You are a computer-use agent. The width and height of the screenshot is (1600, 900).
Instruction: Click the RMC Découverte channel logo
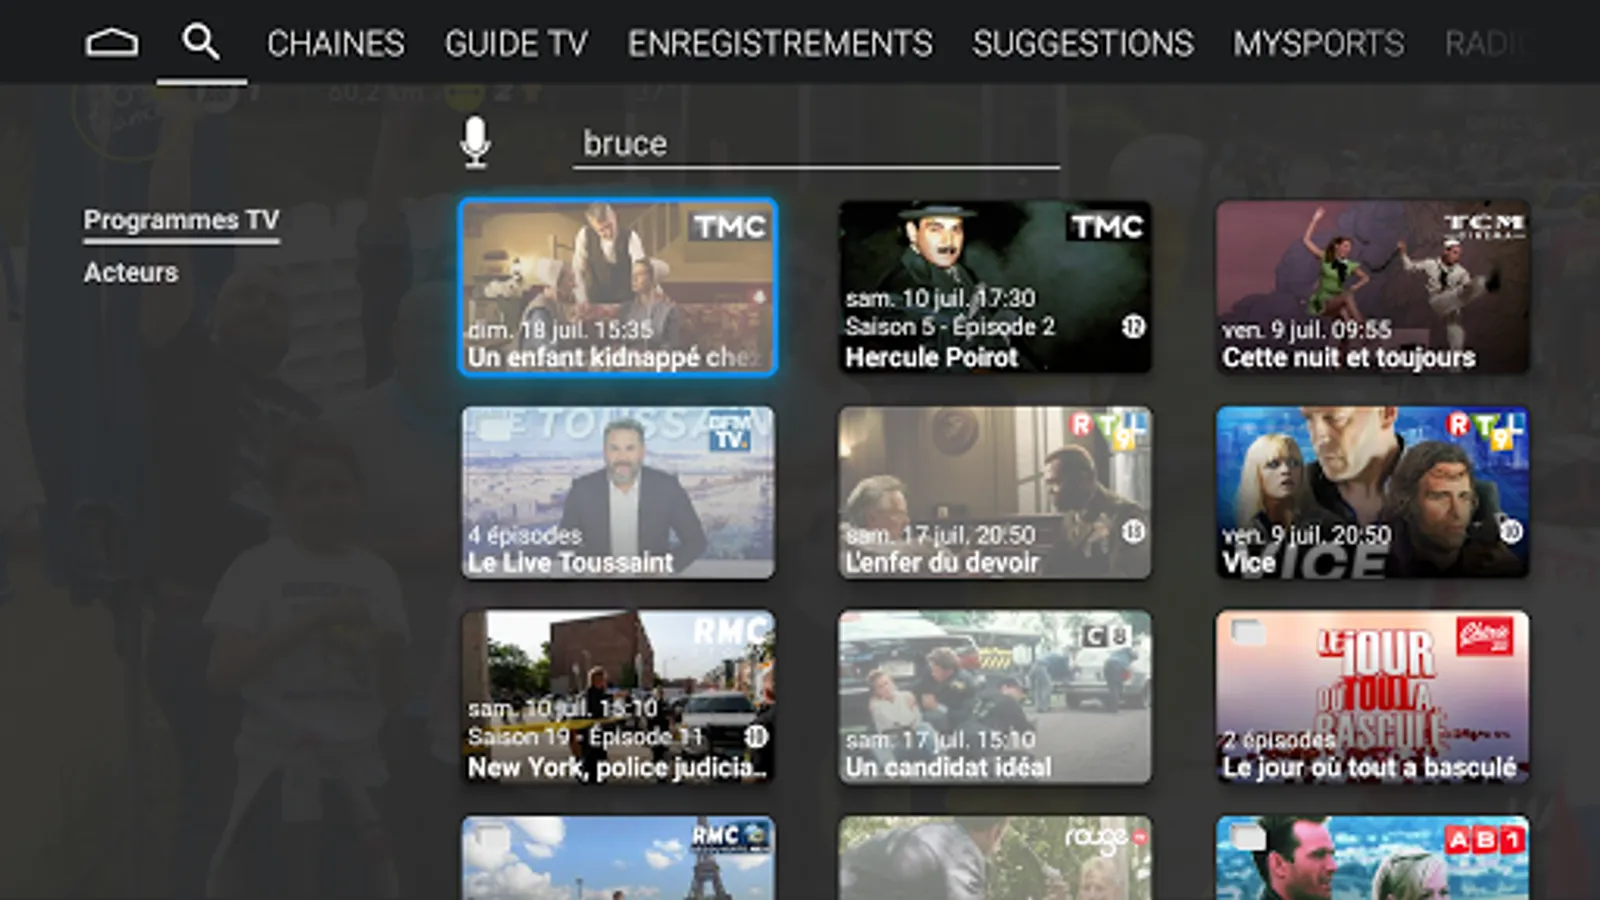point(730,836)
